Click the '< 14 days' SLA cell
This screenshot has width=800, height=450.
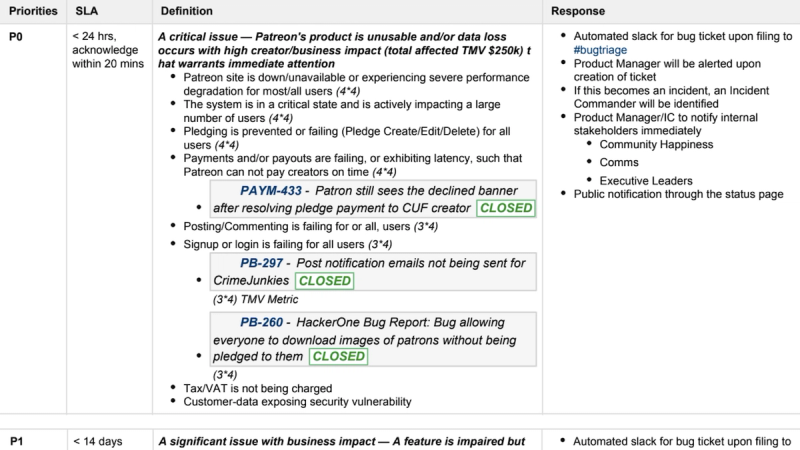(98, 441)
